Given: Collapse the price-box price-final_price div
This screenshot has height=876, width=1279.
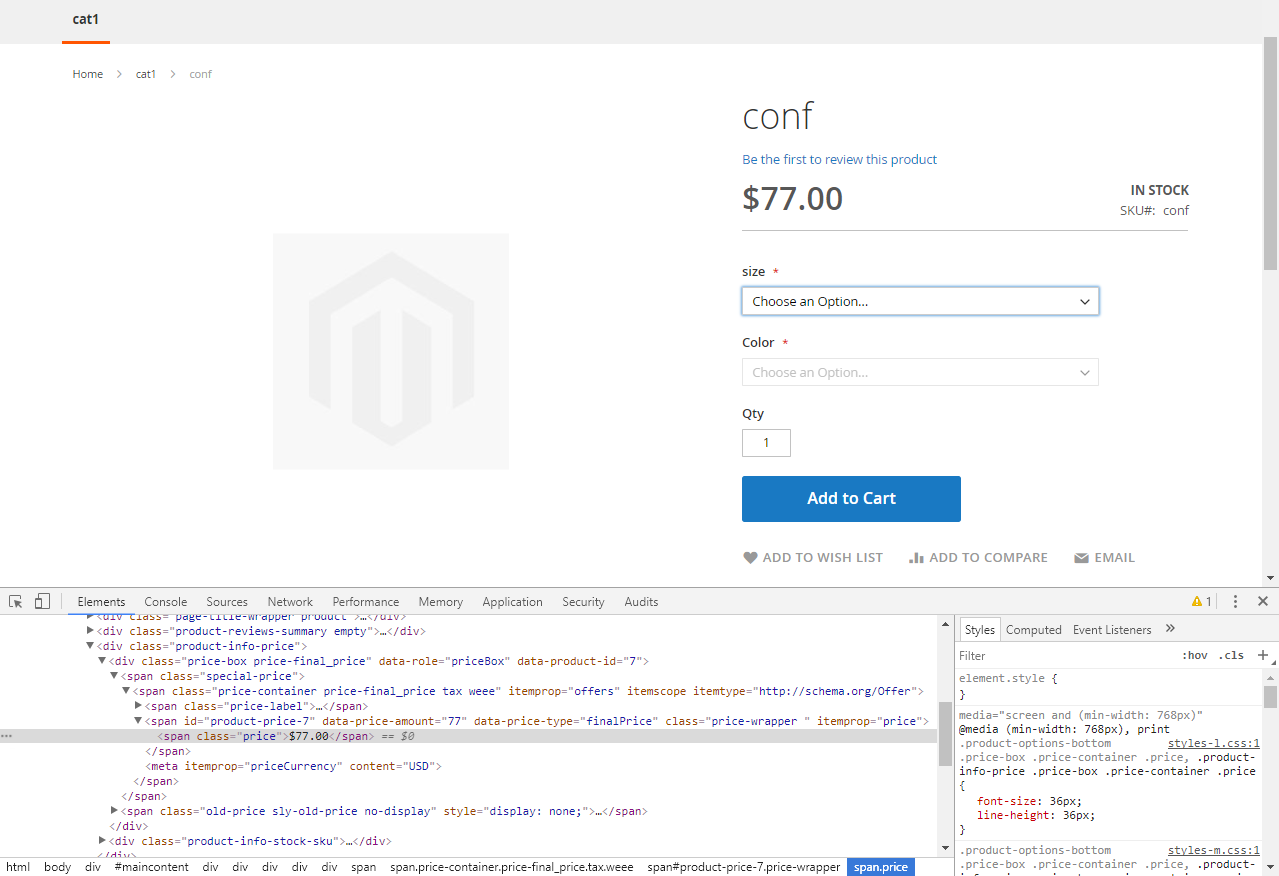Looking at the screenshot, I should tap(102, 661).
